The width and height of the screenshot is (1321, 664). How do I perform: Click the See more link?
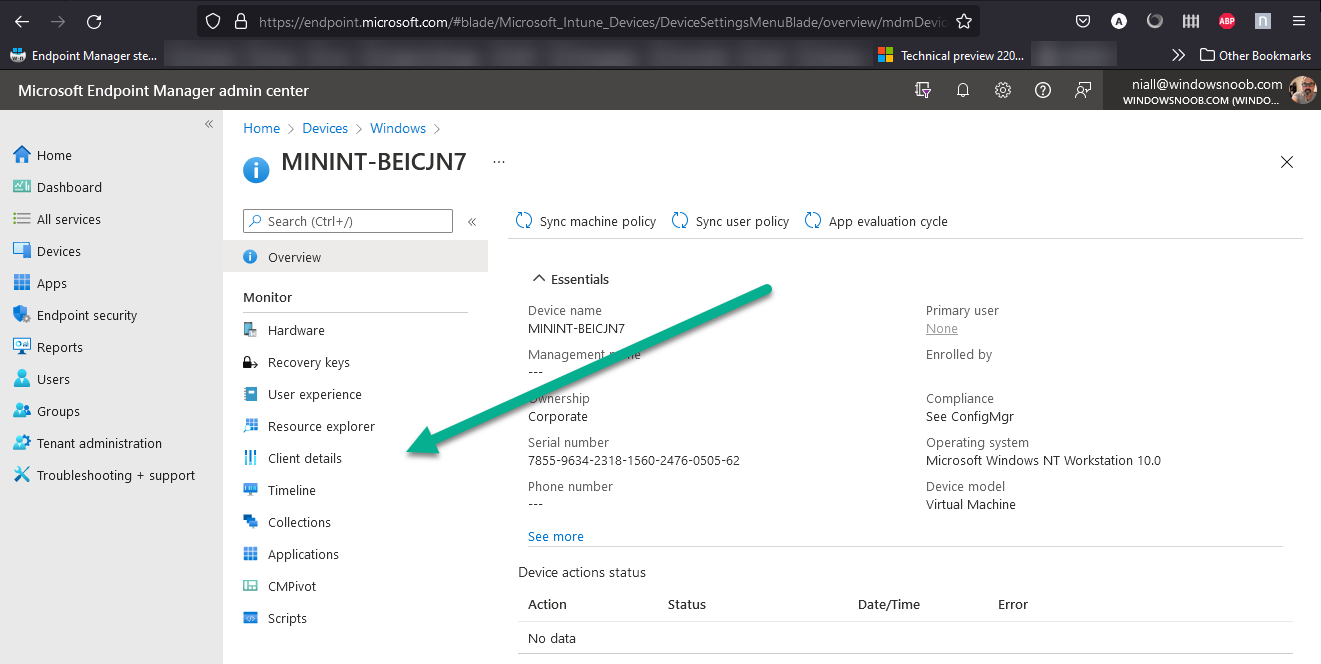(x=556, y=537)
